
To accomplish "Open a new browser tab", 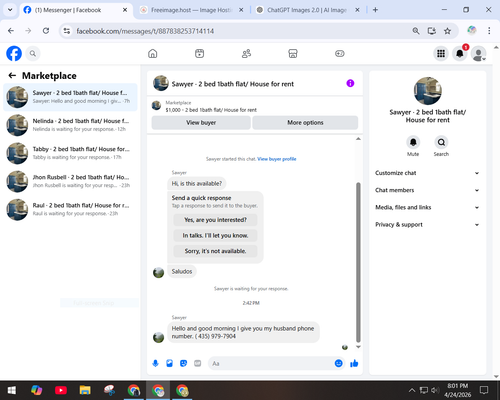I will click(x=375, y=10).
